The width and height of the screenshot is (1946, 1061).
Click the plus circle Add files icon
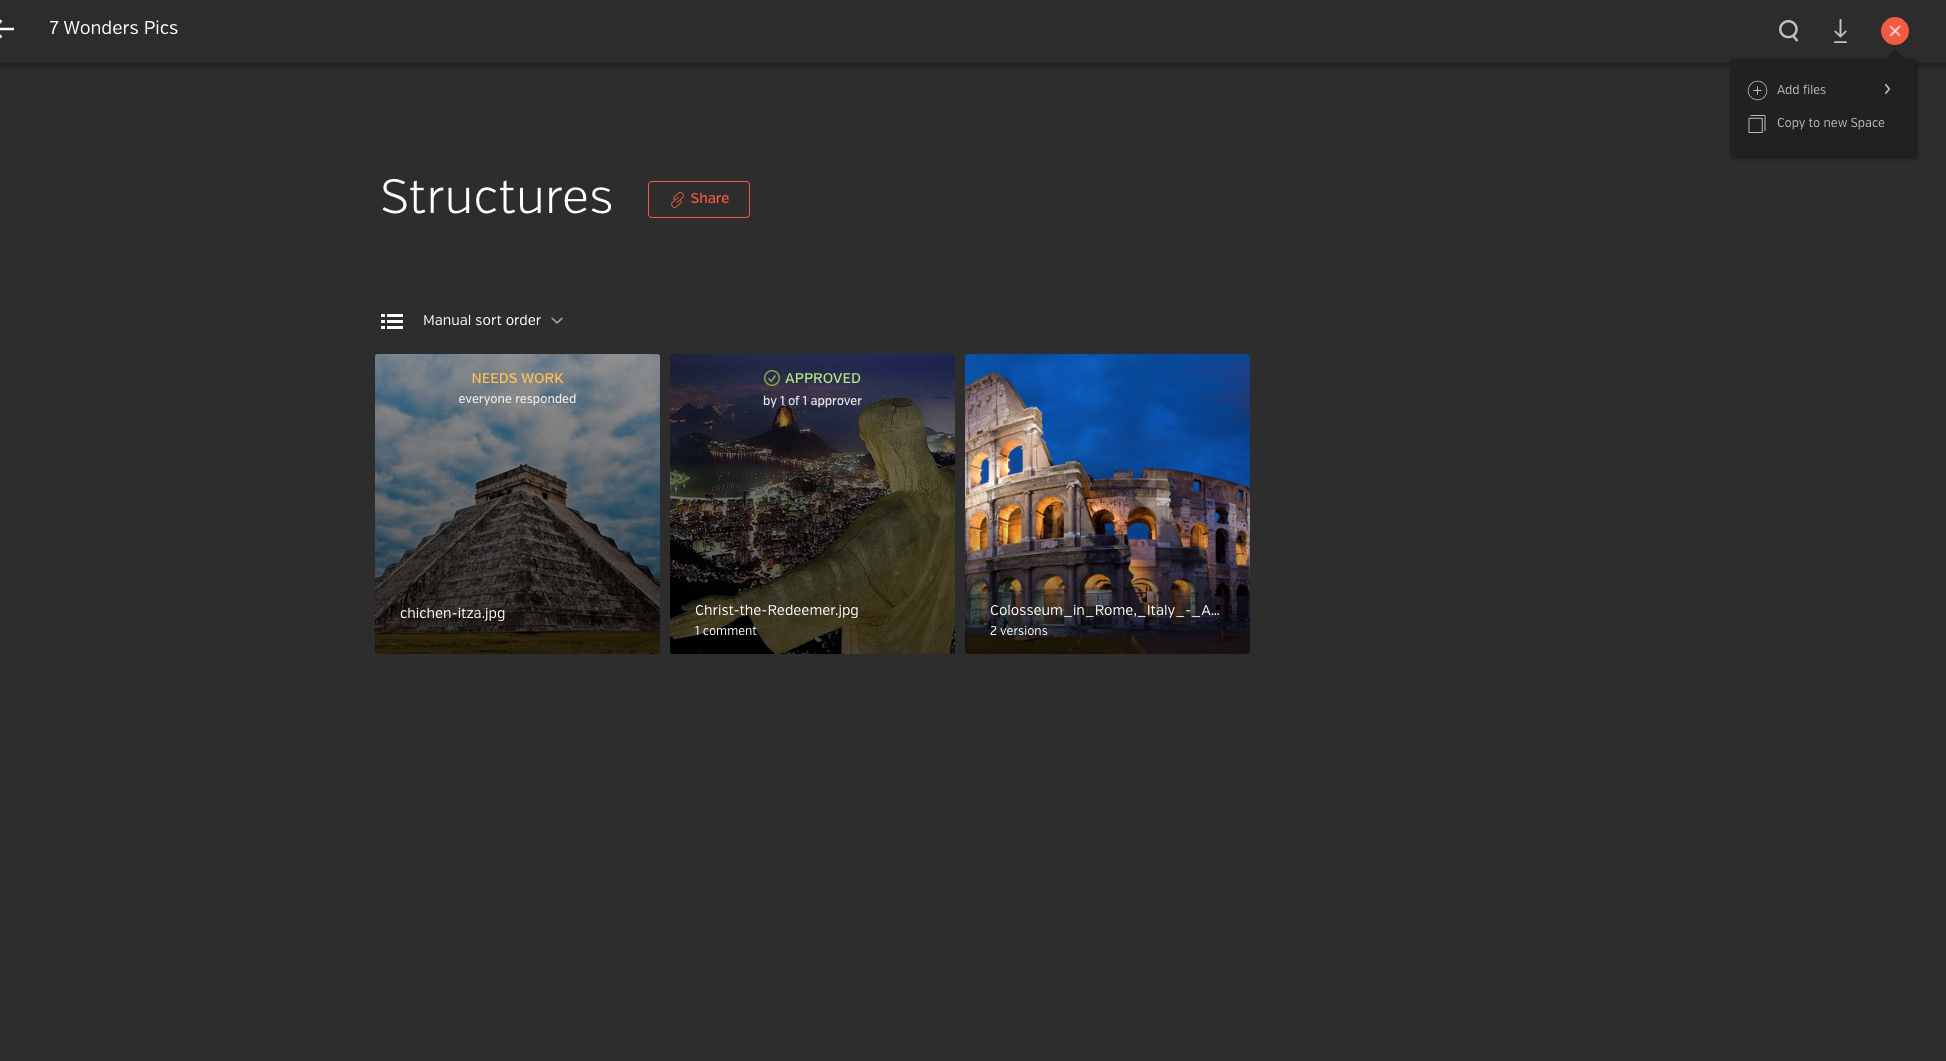pos(1757,90)
